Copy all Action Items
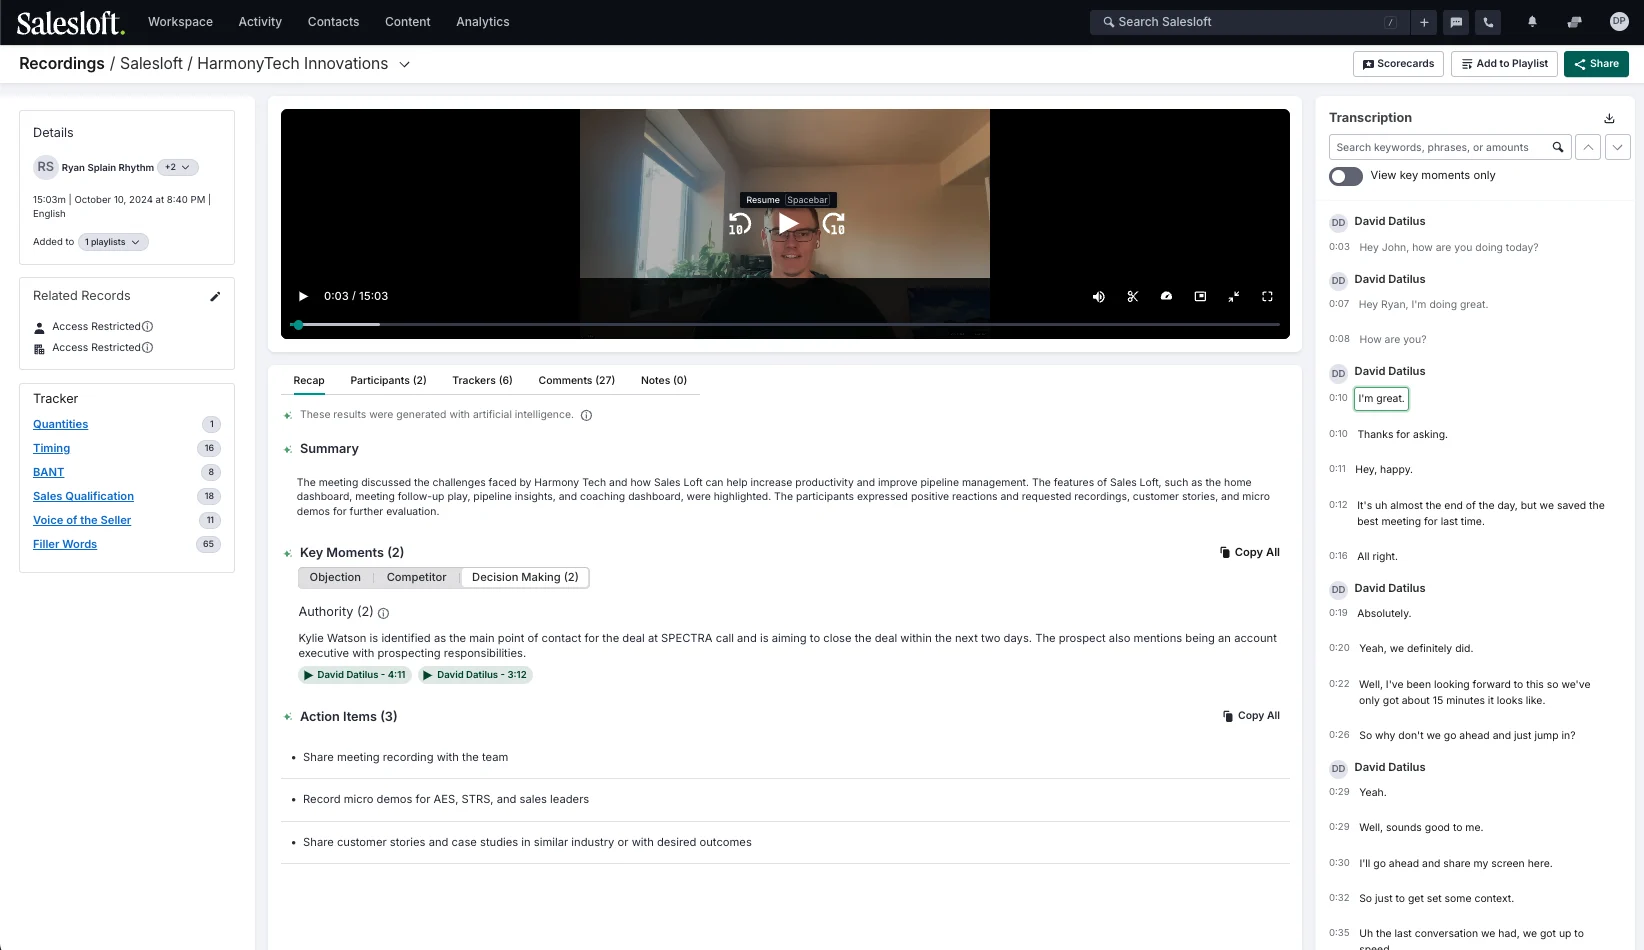Viewport: 1644px width, 950px height. click(x=1251, y=716)
